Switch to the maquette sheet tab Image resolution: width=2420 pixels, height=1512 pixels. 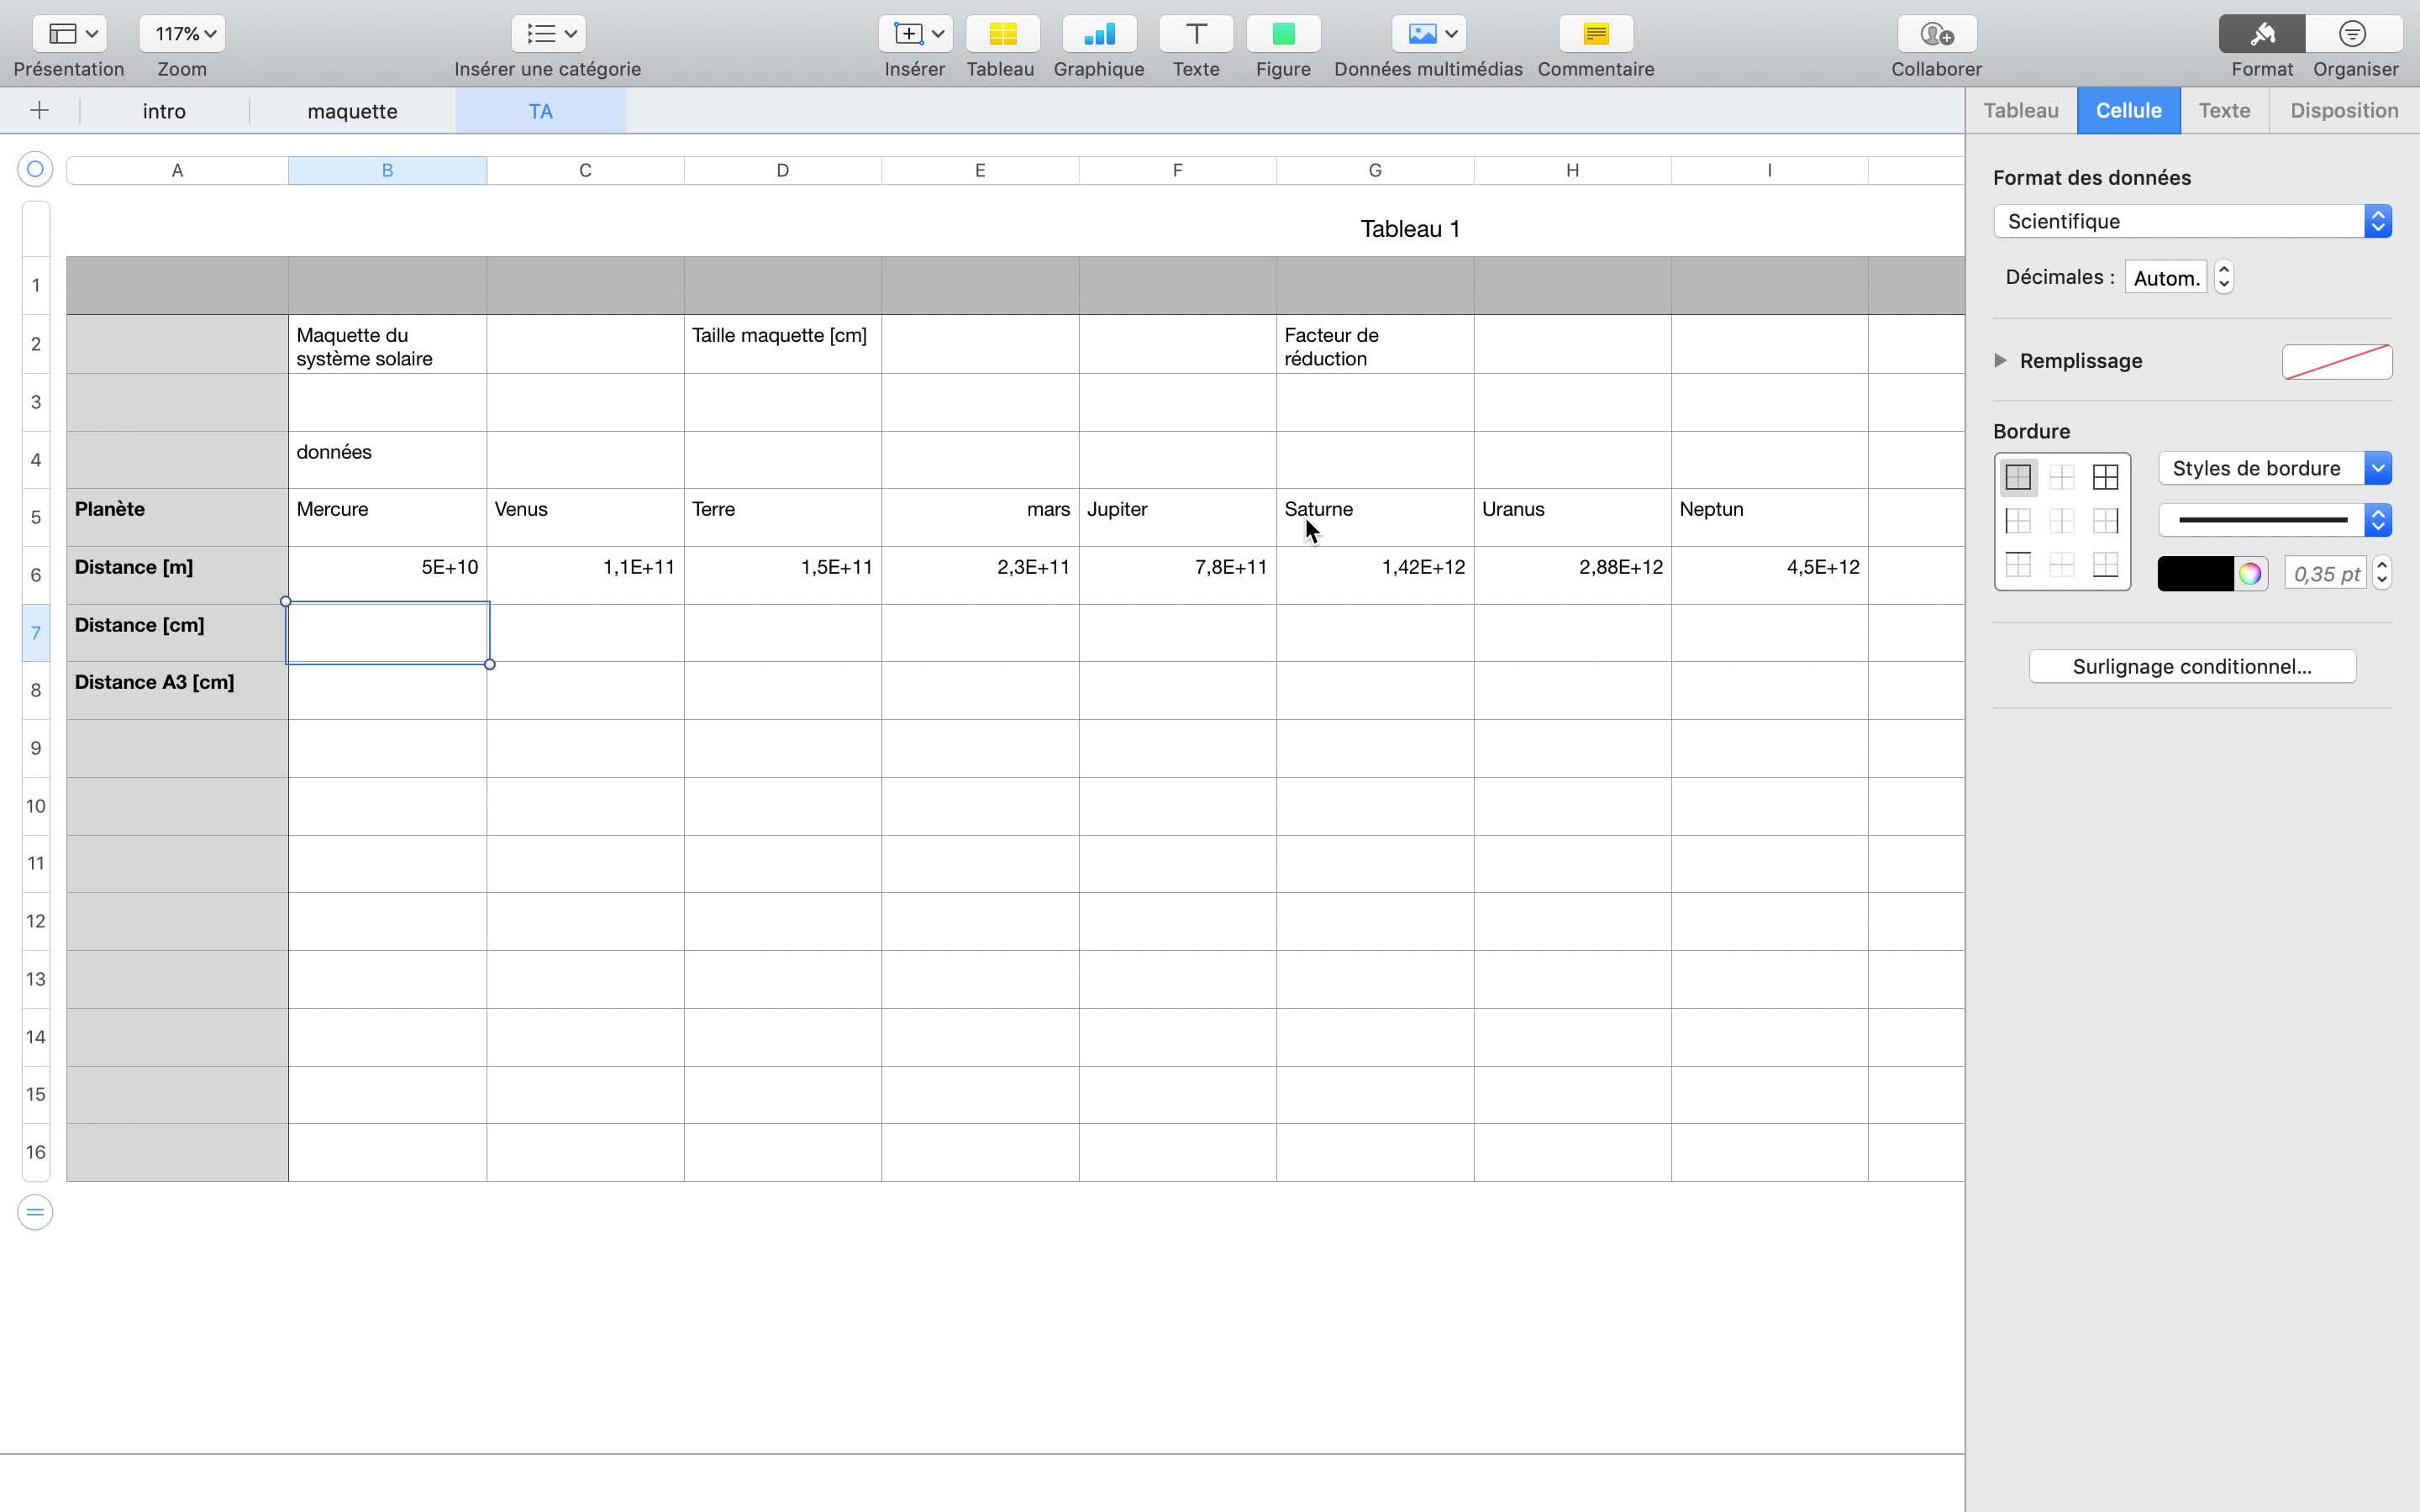(x=352, y=111)
